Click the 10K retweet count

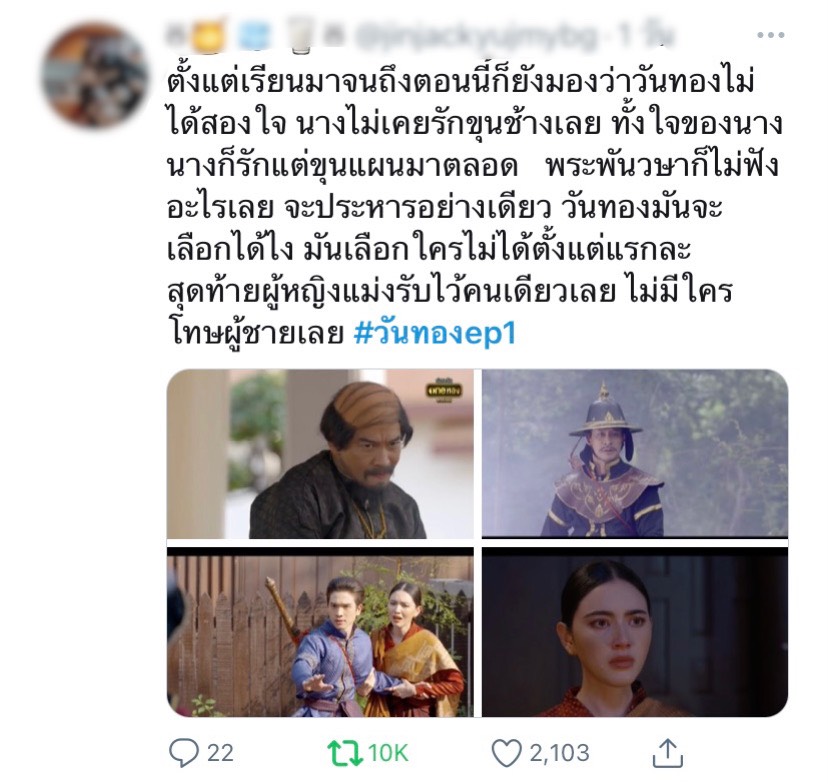tap(388, 753)
